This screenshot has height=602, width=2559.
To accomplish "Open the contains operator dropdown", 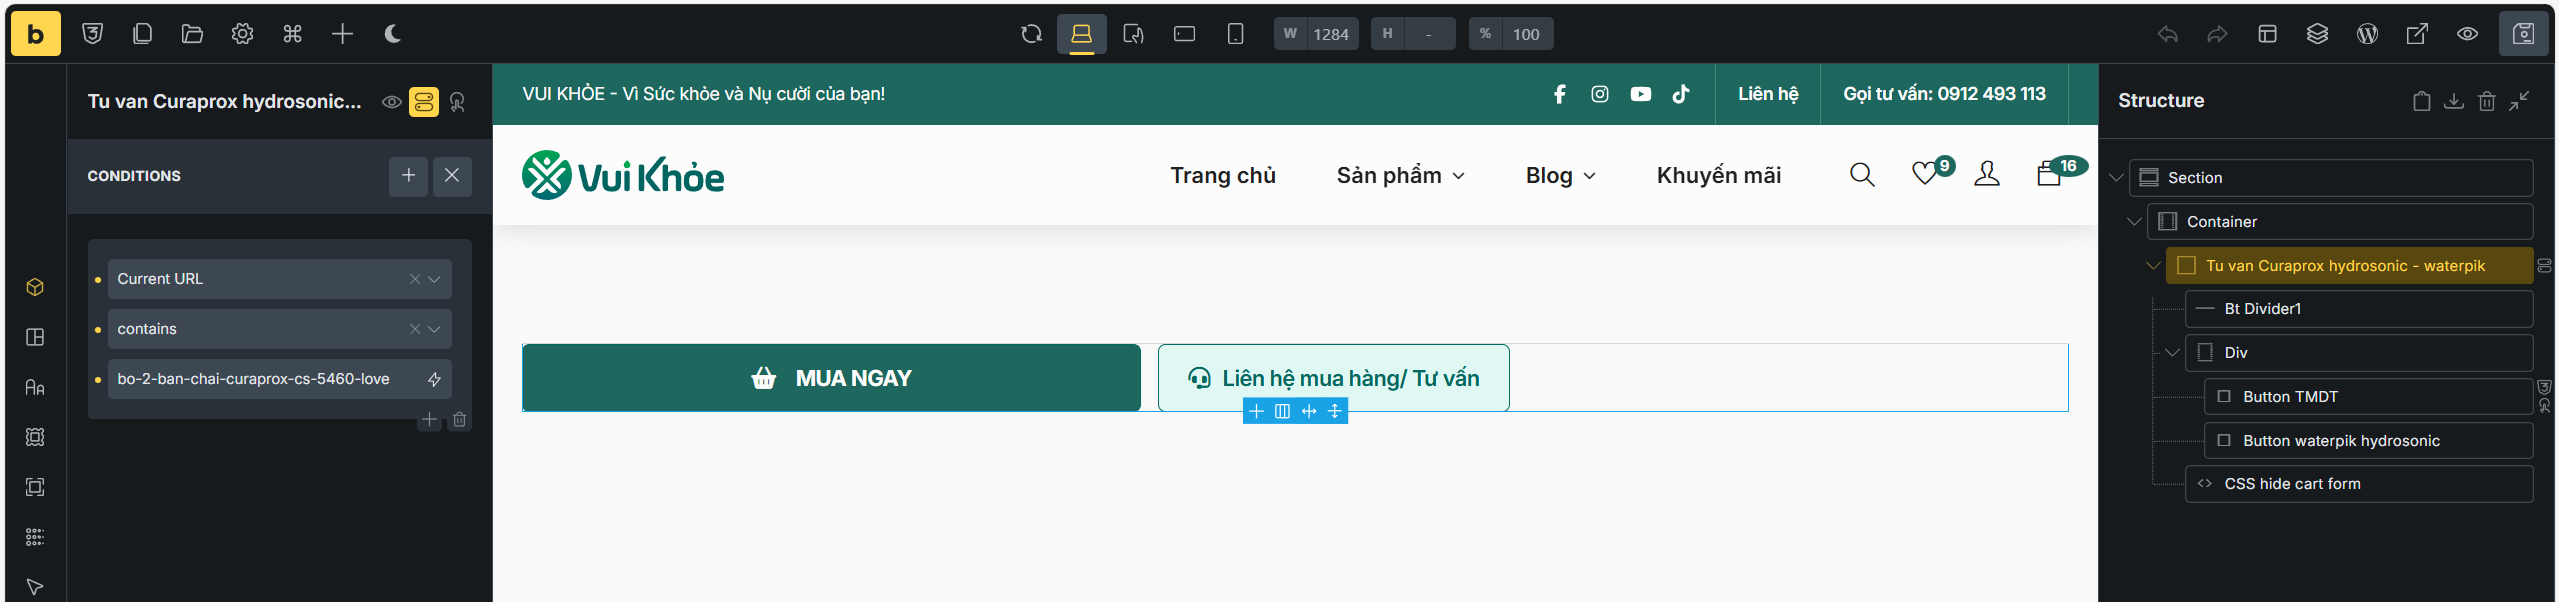I will pyautogui.click(x=434, y=329).
